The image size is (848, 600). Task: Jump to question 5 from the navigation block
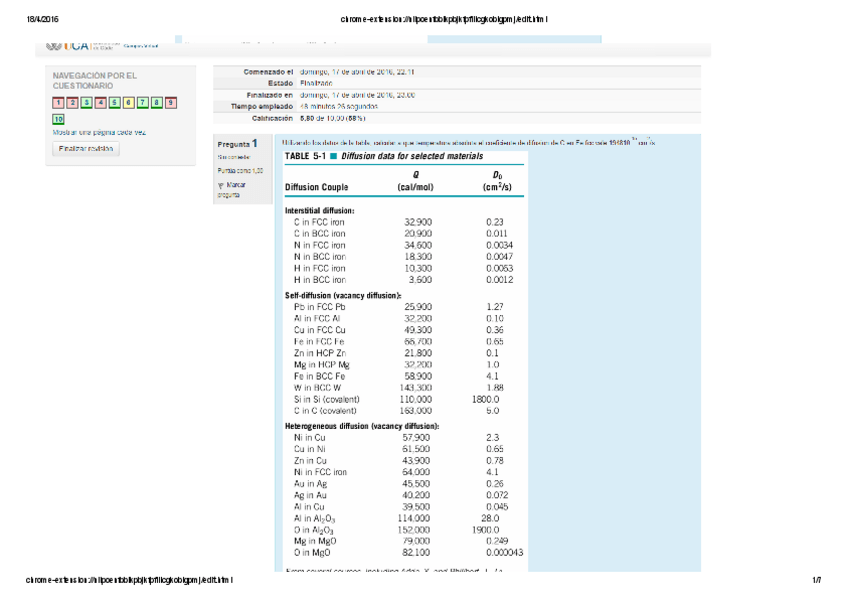coord(114,103)
